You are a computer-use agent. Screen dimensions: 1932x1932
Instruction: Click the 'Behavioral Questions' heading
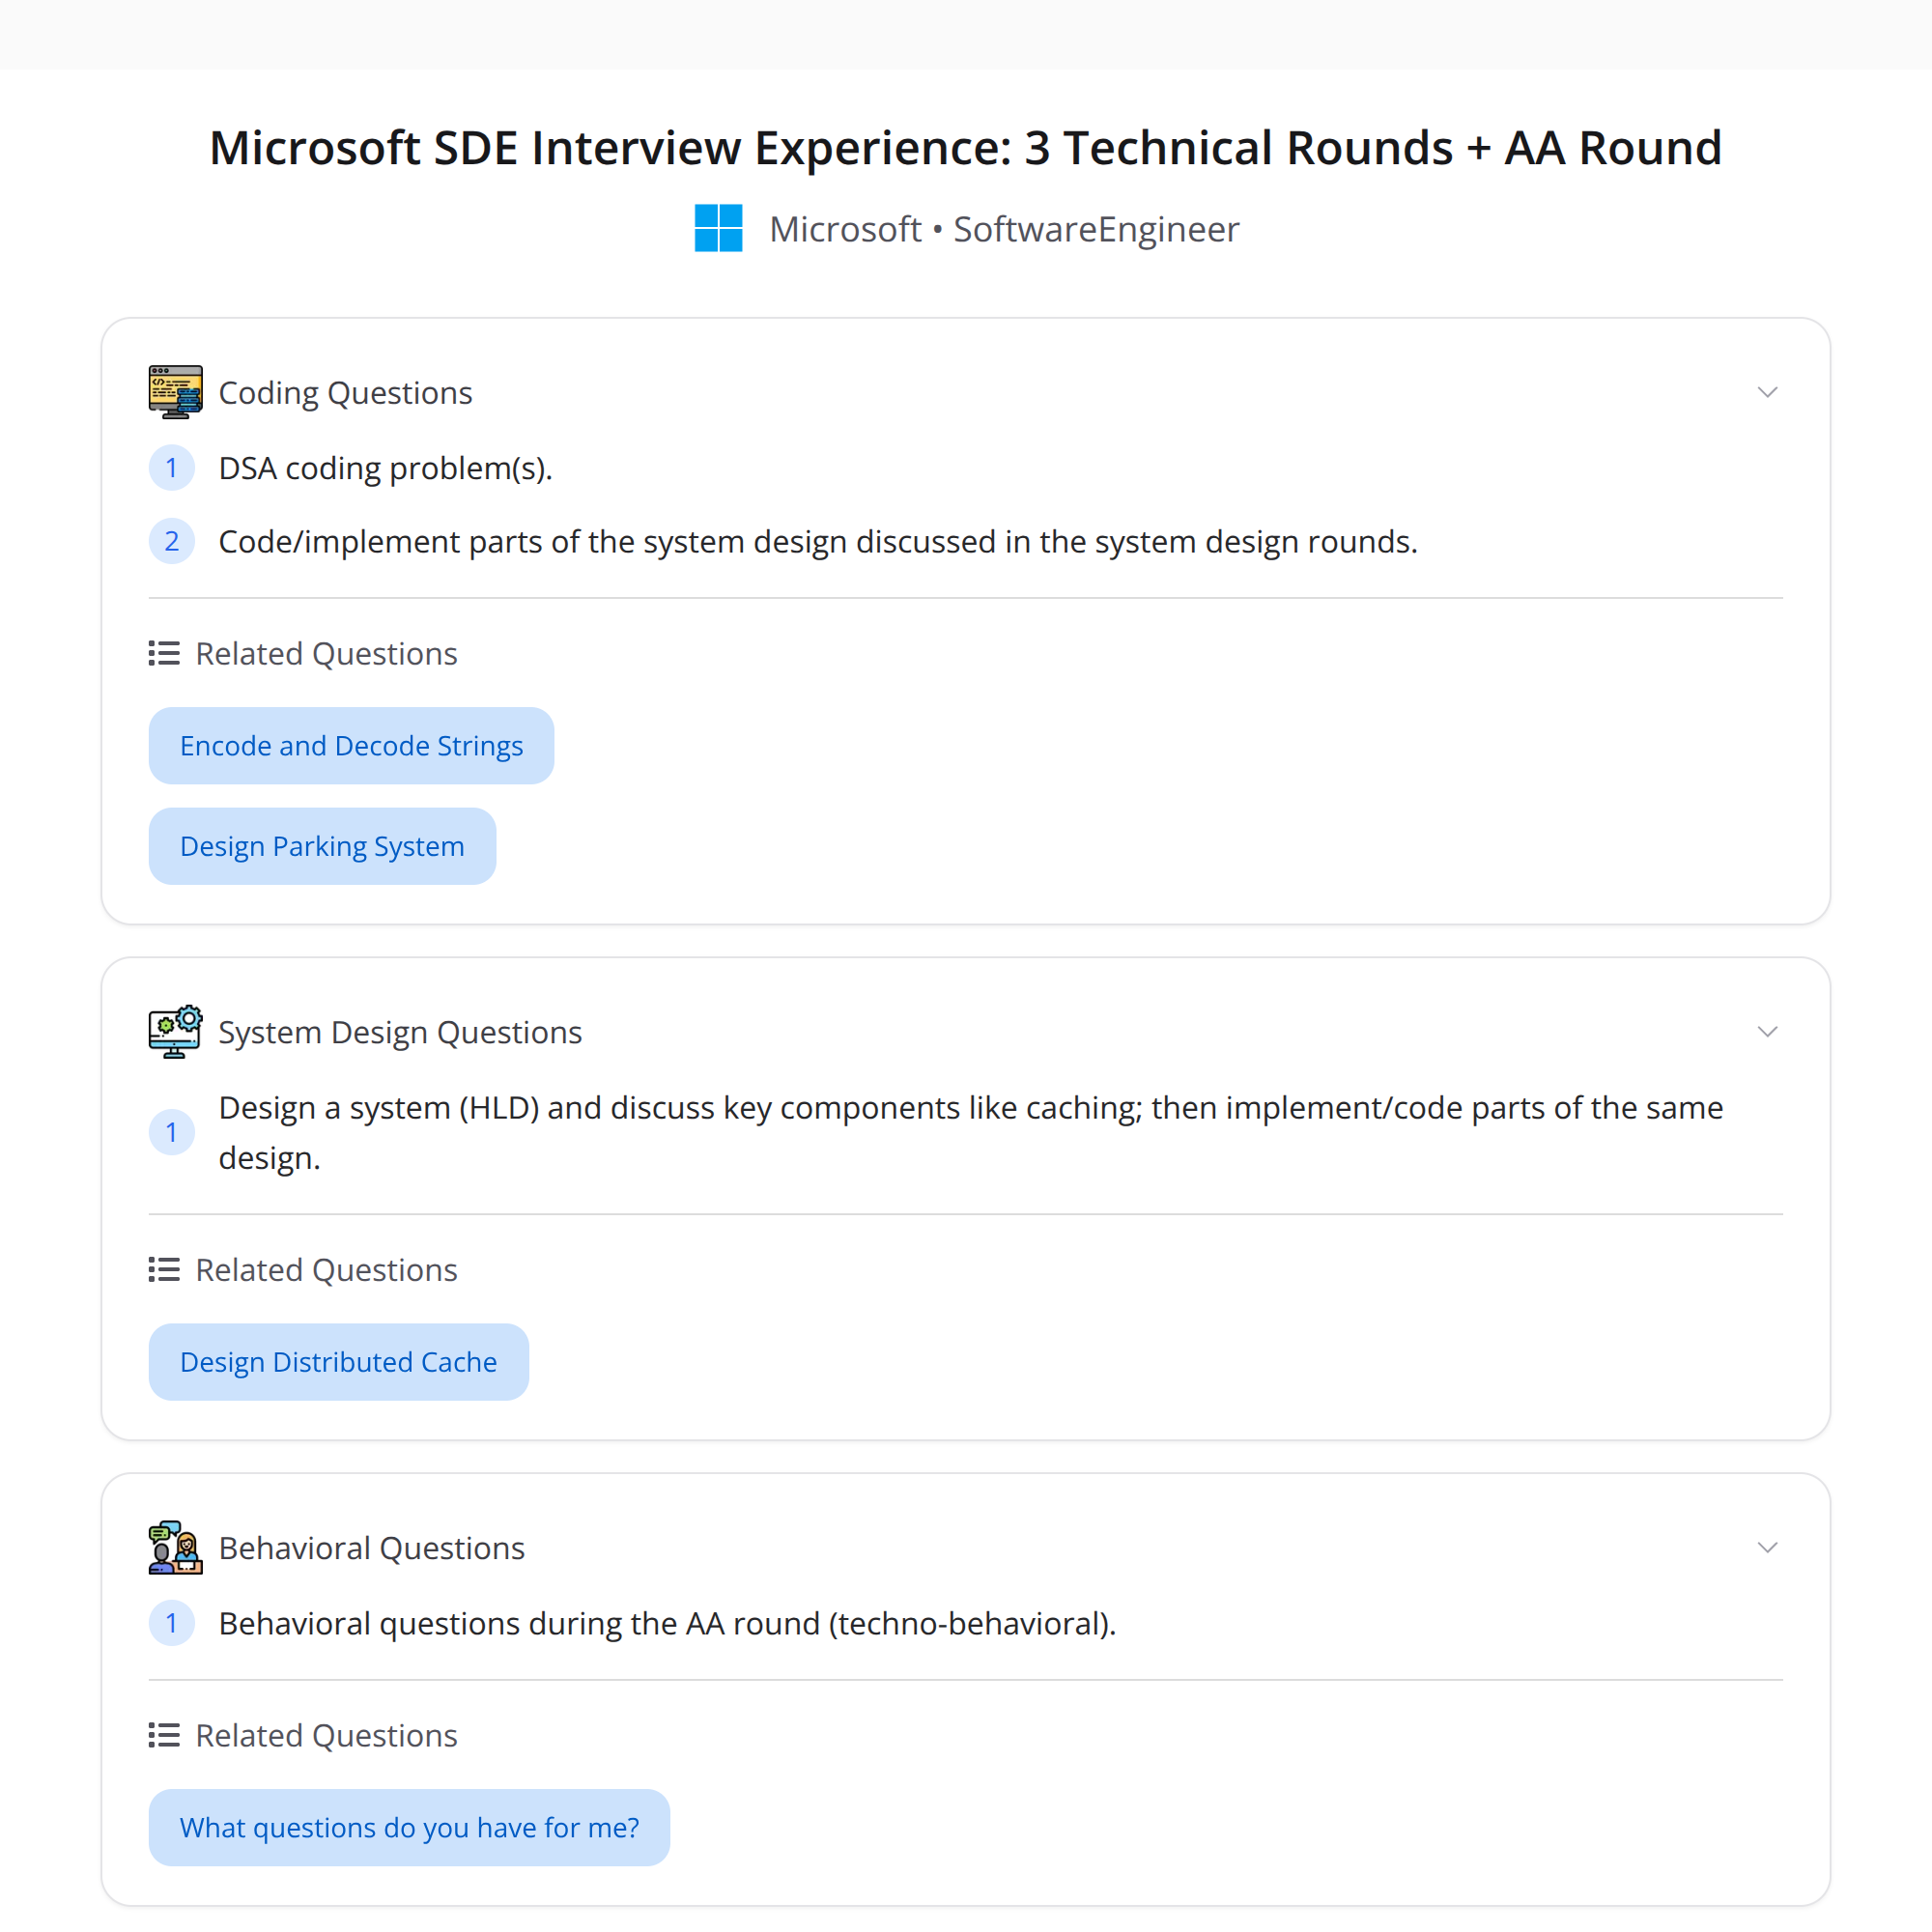[371, 1548]
